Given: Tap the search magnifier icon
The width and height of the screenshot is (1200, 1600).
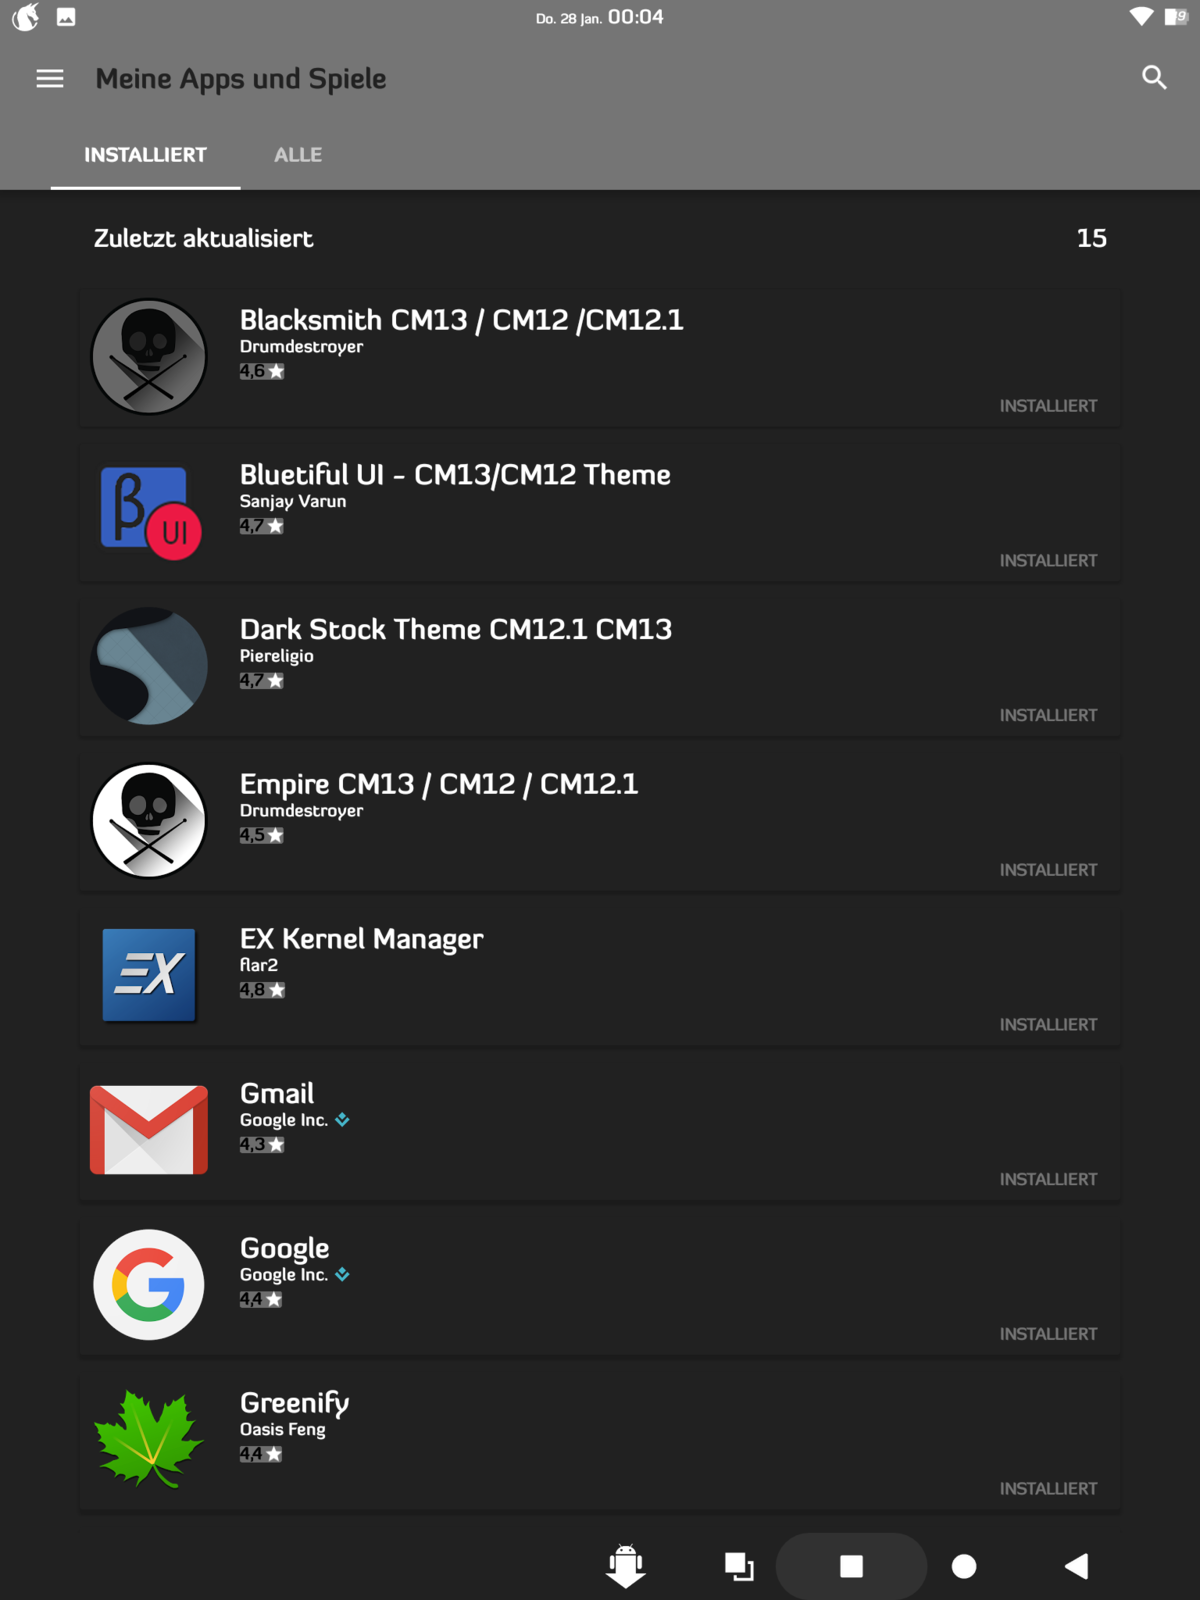Looking at the screenshot, I should (x=1154, y=78).
